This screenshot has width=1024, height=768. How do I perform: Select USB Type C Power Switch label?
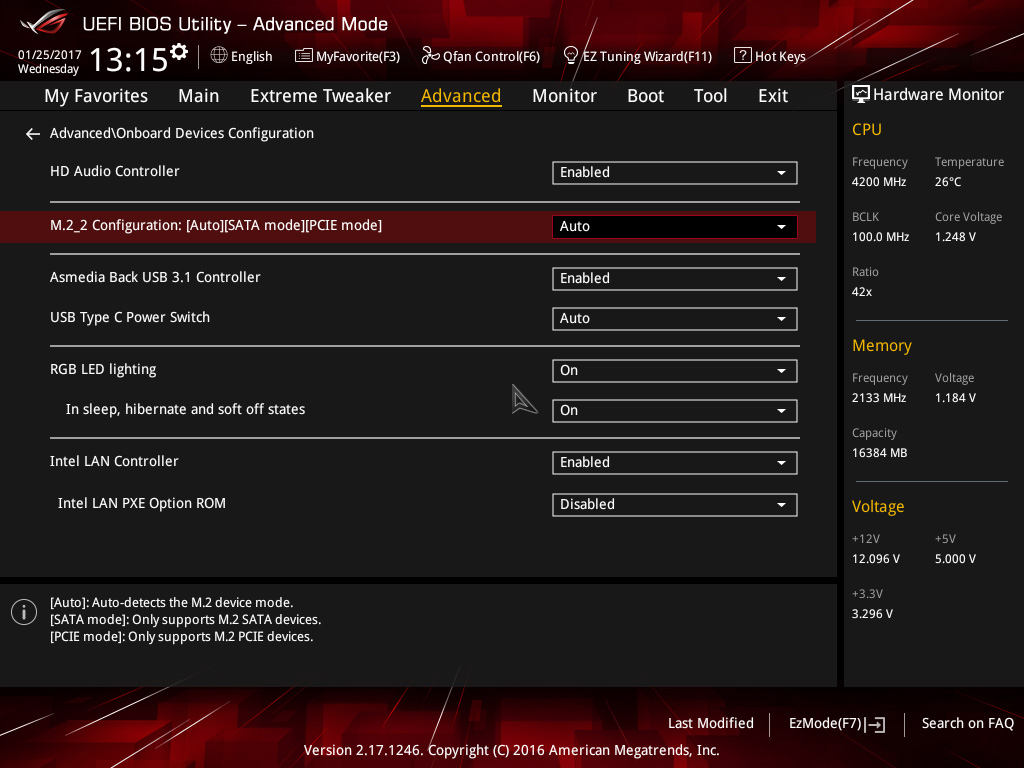[130, 317]
